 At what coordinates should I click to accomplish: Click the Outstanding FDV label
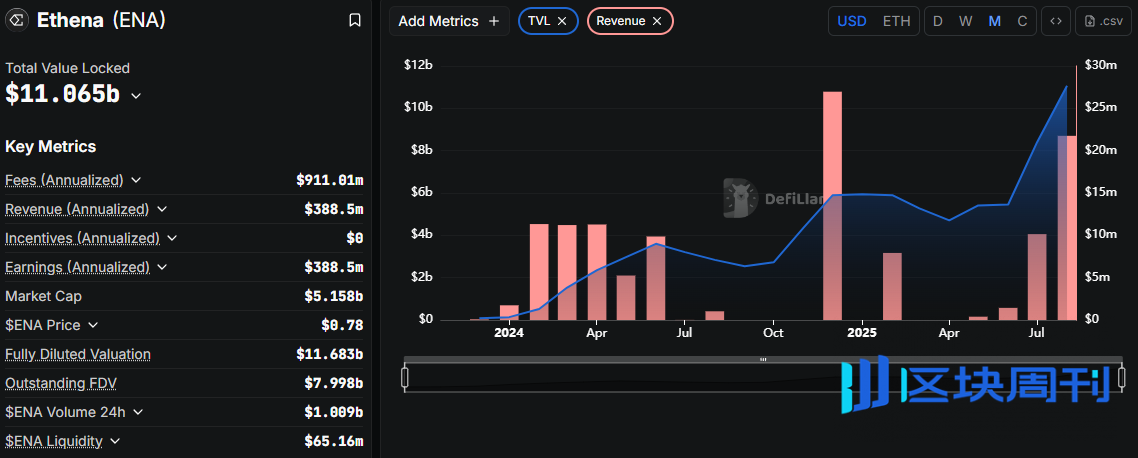click(x=61, y=383)
